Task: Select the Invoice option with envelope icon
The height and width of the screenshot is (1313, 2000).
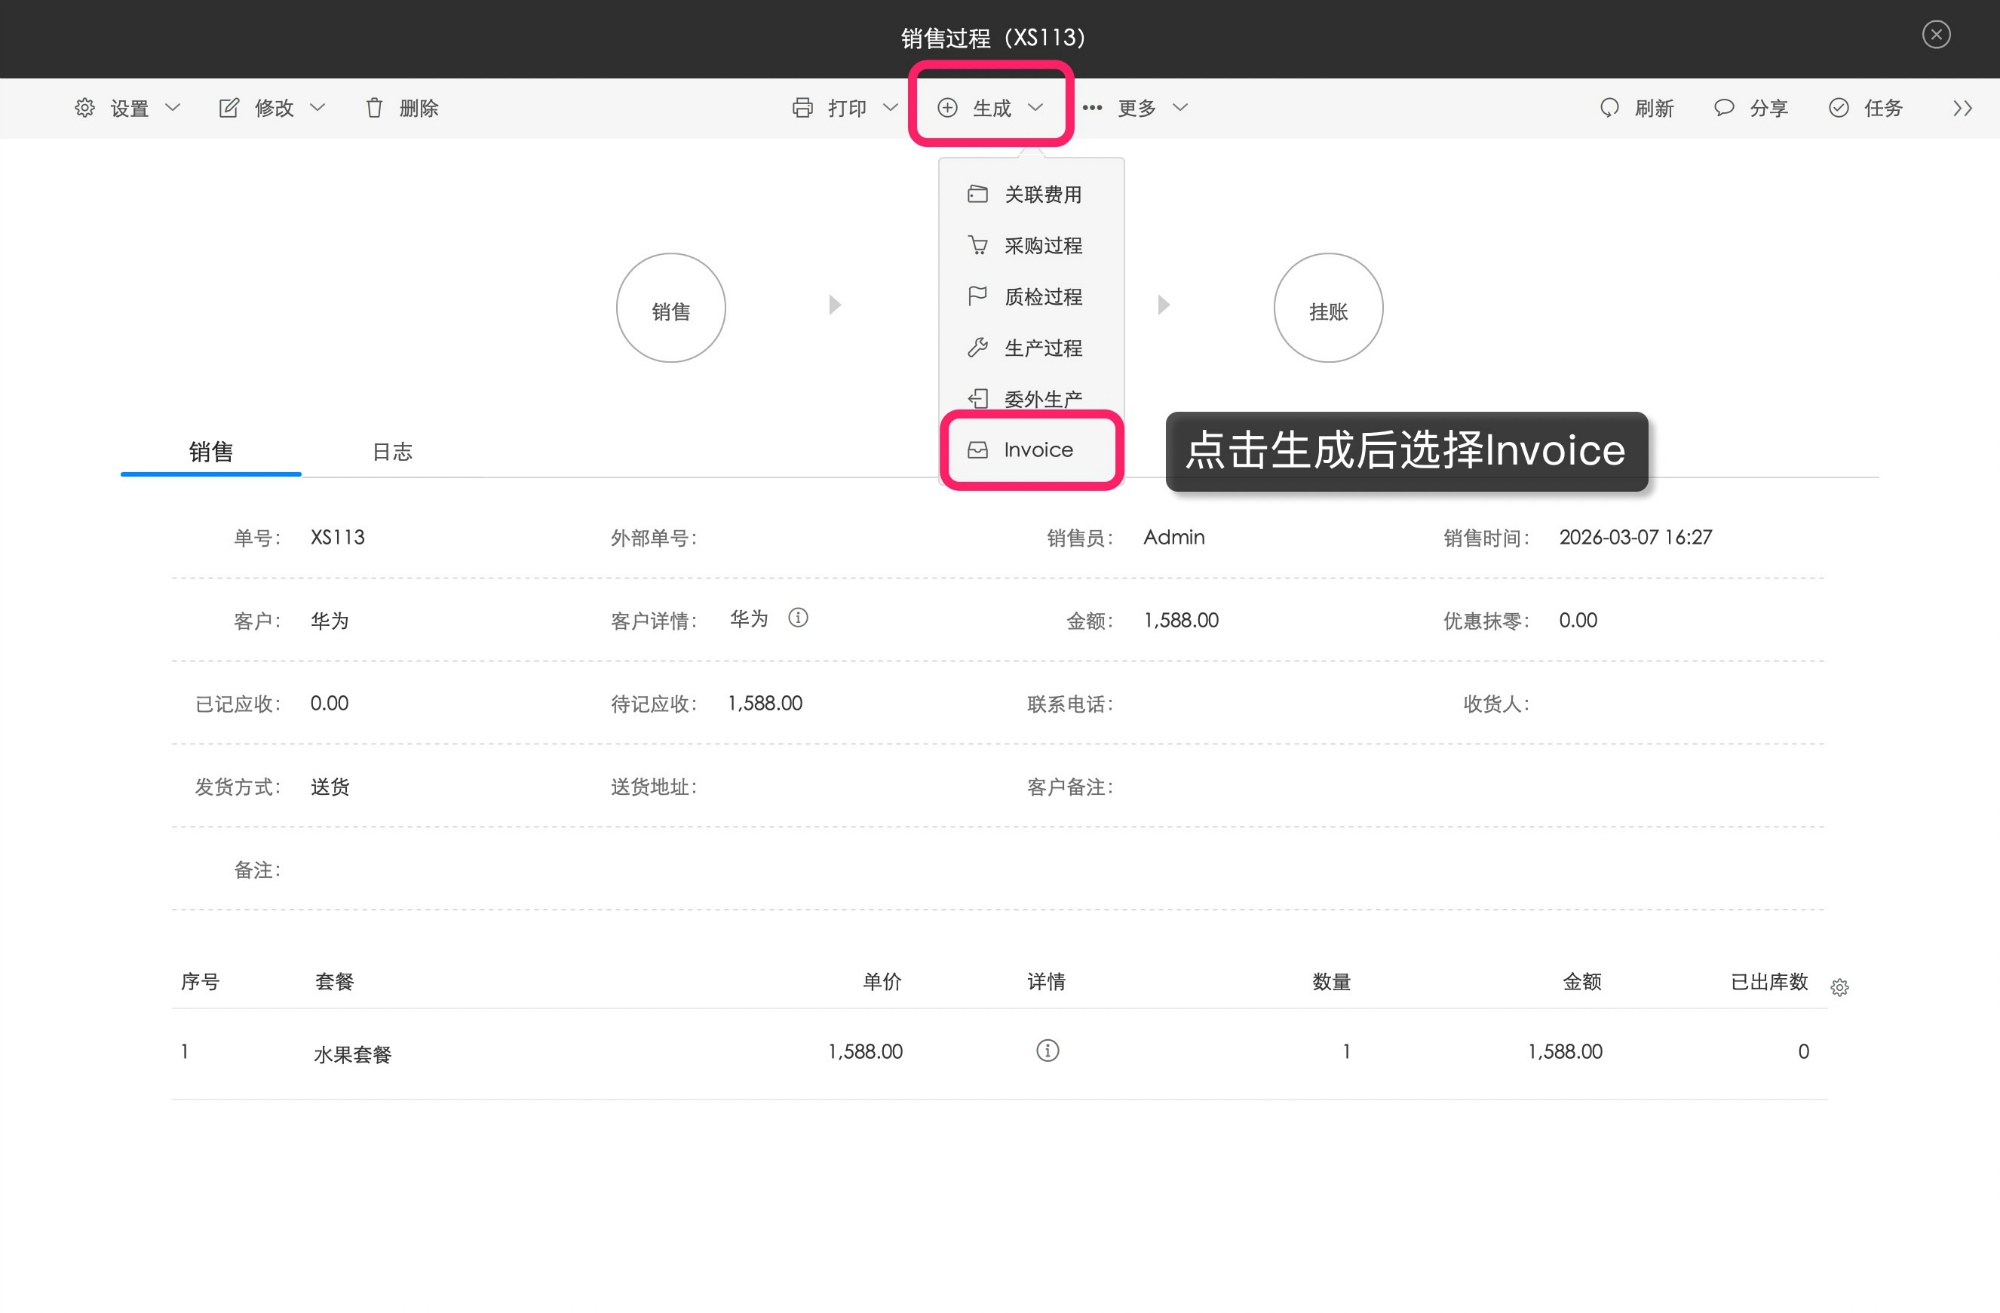Action: (1032, 450)
